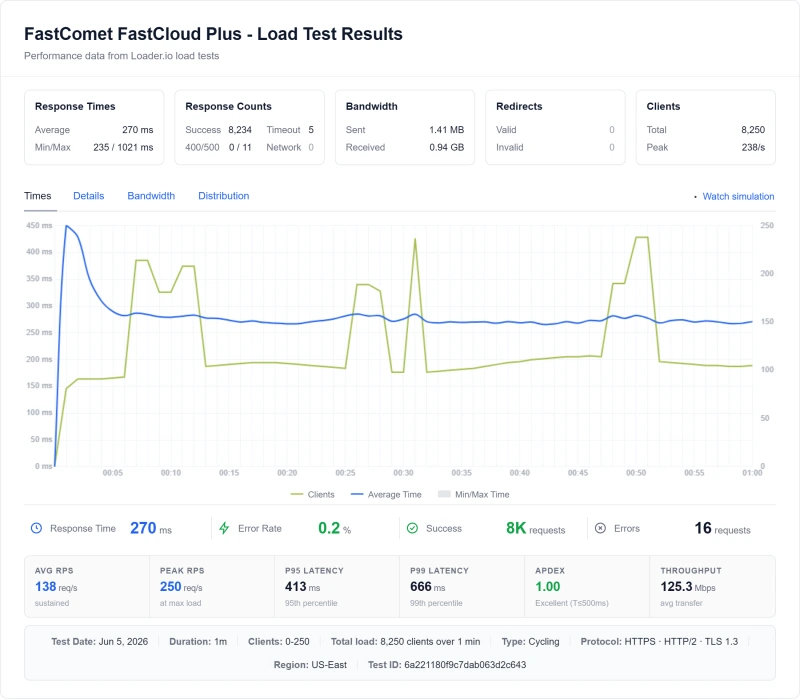
Task: Click the Response Counts card heading
Action: (228, 106)
